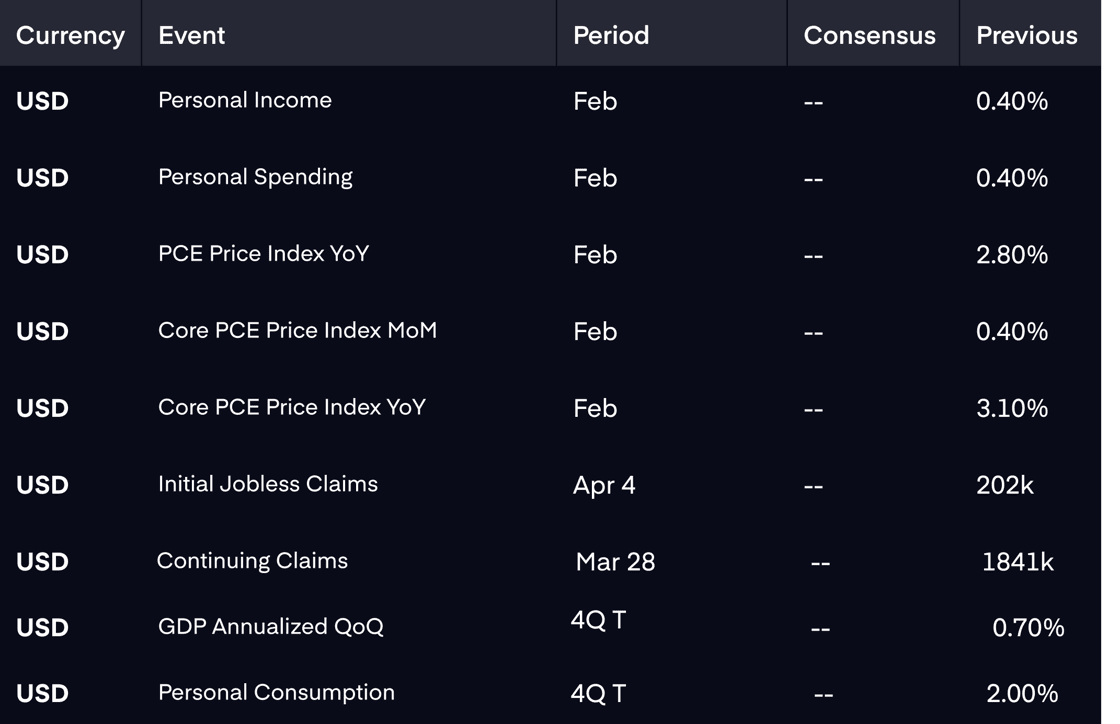This screenshot has width=1120, height=724.
Task: Click the 1841k previous value
Action: (1018, 563)
